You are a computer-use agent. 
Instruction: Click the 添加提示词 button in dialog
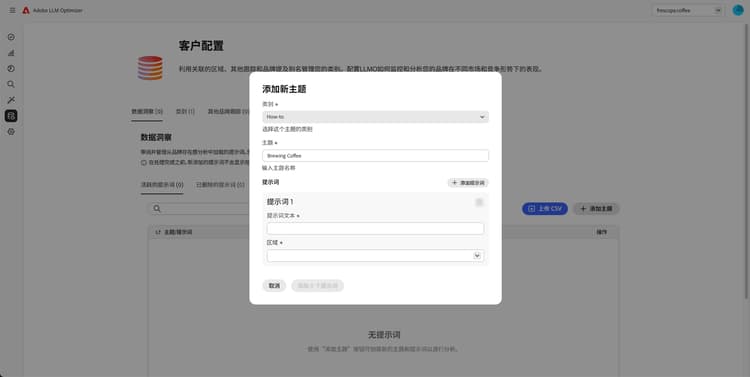468,183
